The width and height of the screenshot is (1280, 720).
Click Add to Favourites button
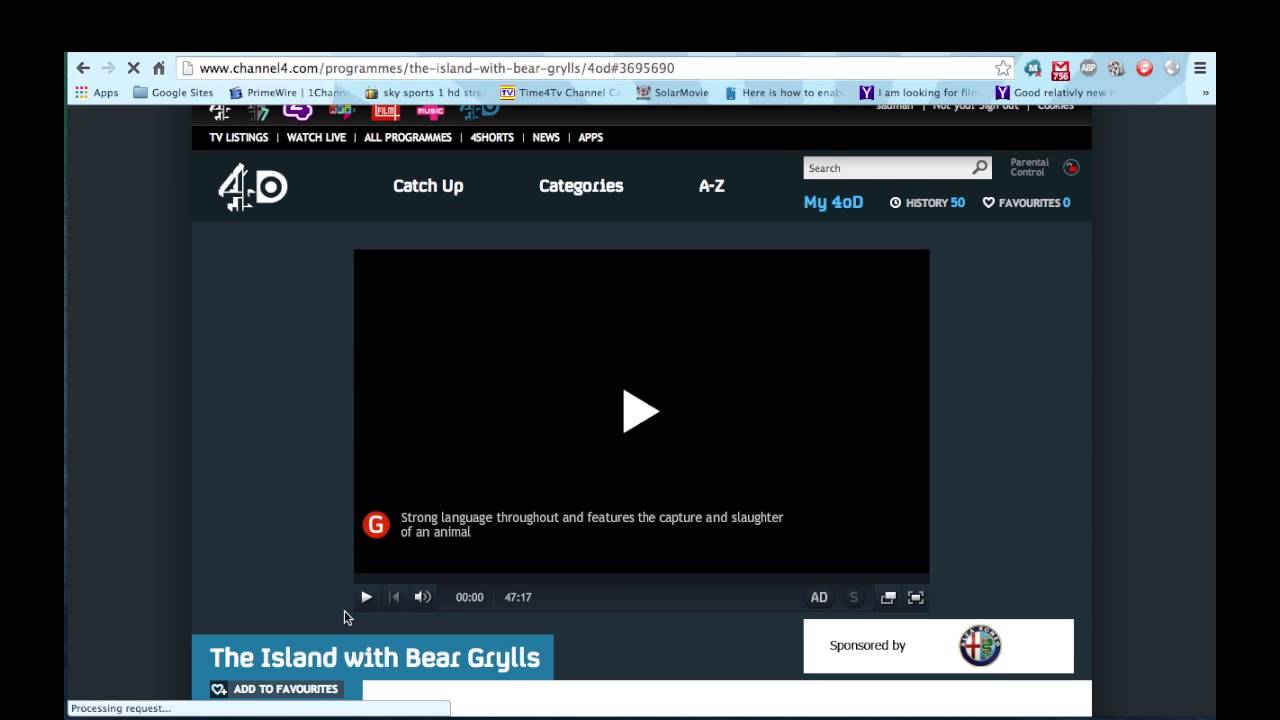coord(276,689)
